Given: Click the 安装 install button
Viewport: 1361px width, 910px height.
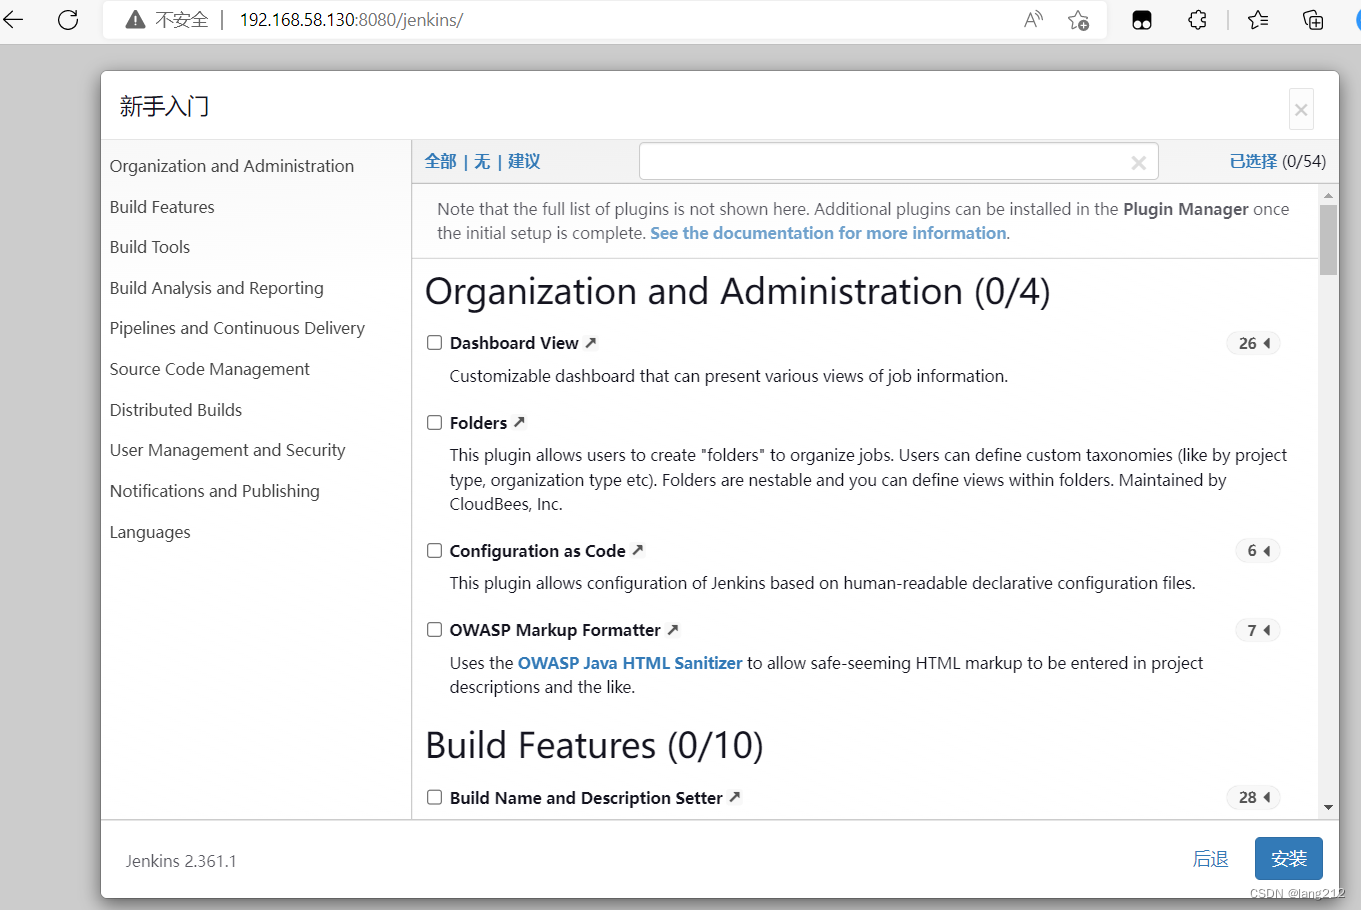Looking at the screenshot, I should point(1289,859).
